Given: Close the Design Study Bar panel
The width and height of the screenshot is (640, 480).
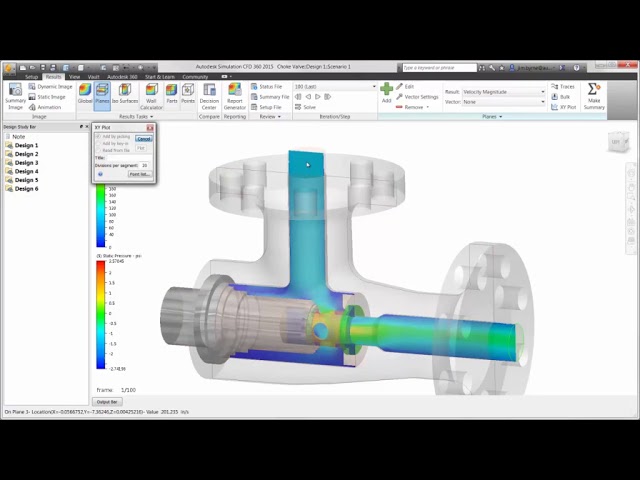Looking at the screenshot, I should (87, 127).
